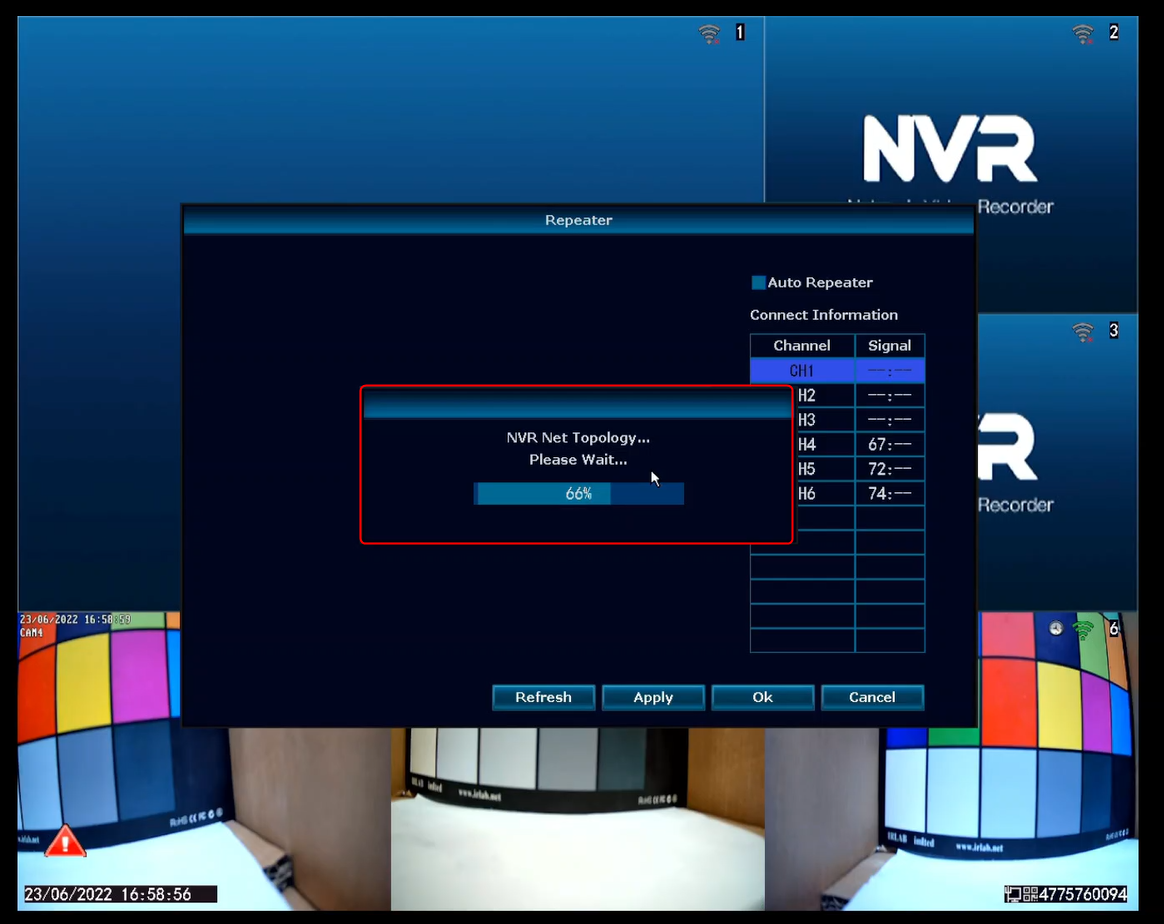Image resolution: width=1164 pixels, height=924 pixels.
Task: Click the channel 1 Wi-Fi signal icon
Action: click(709, 34)
